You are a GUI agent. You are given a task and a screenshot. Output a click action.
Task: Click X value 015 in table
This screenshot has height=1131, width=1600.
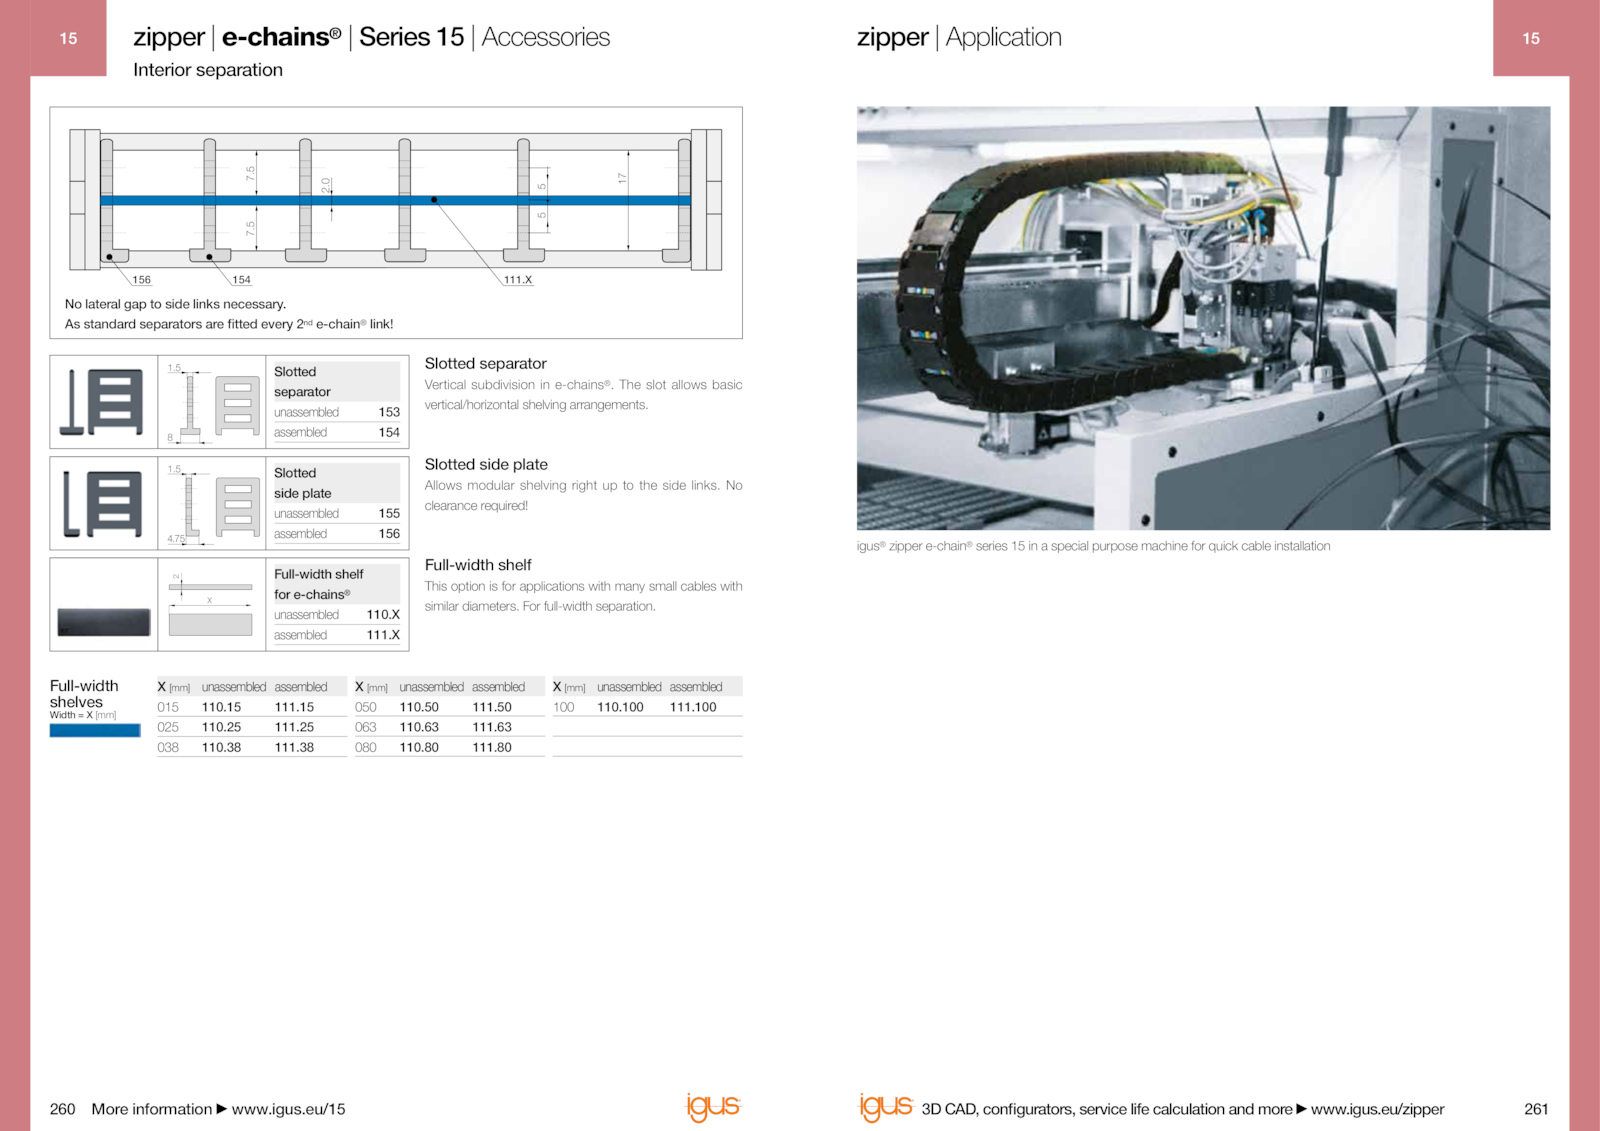click(168, 707)
